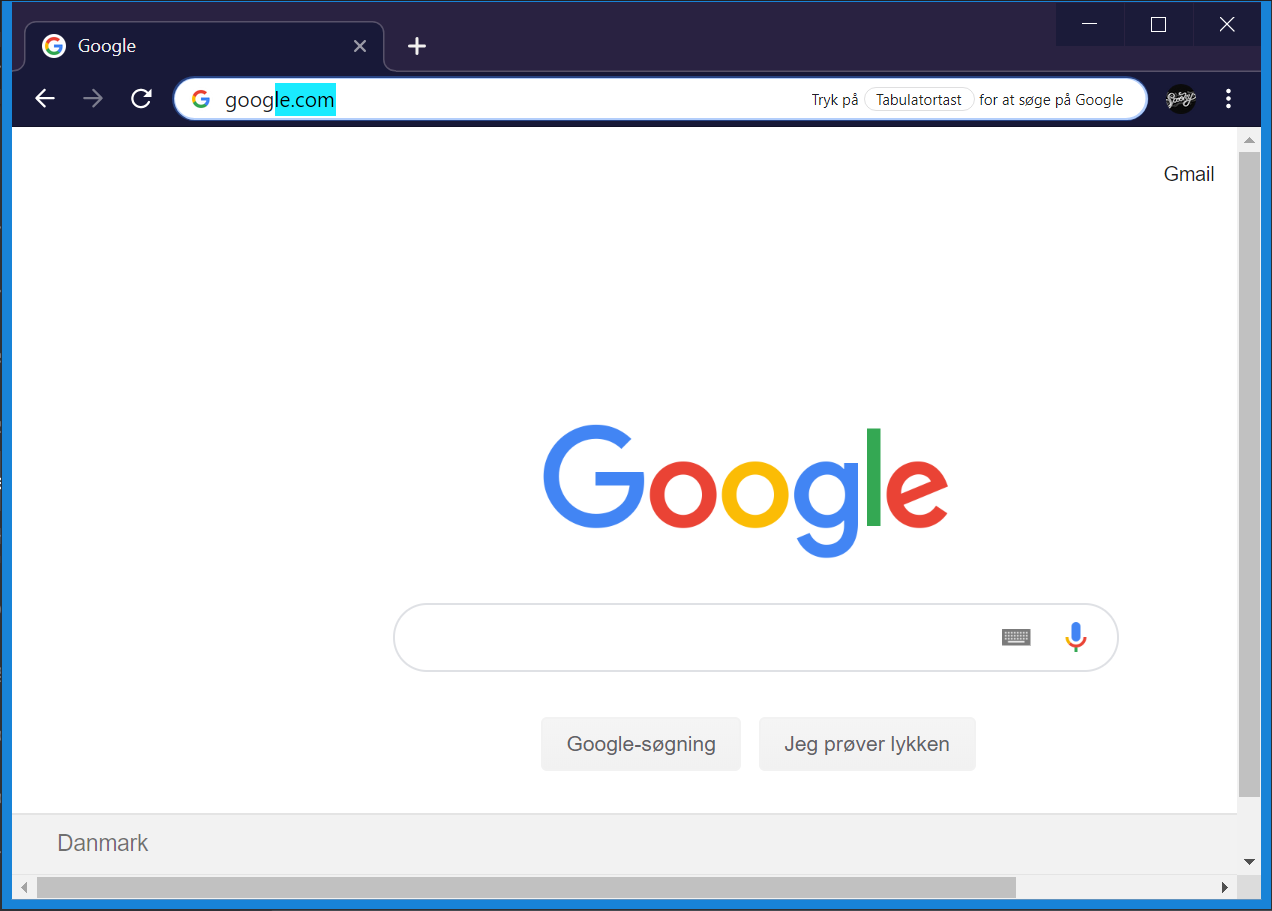Click the forward navigation arrow
This screenshot has height=911, width=1272.
93,99
